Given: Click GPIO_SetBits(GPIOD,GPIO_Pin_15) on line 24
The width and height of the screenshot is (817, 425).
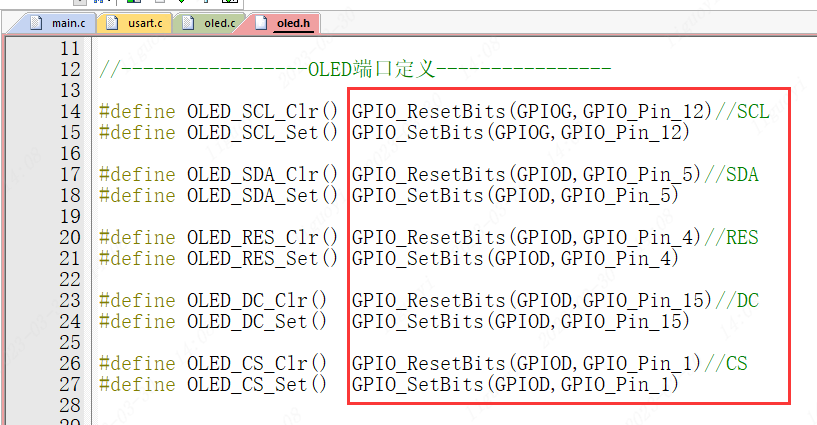Looking at the screenshot, I should pos(521,321).
